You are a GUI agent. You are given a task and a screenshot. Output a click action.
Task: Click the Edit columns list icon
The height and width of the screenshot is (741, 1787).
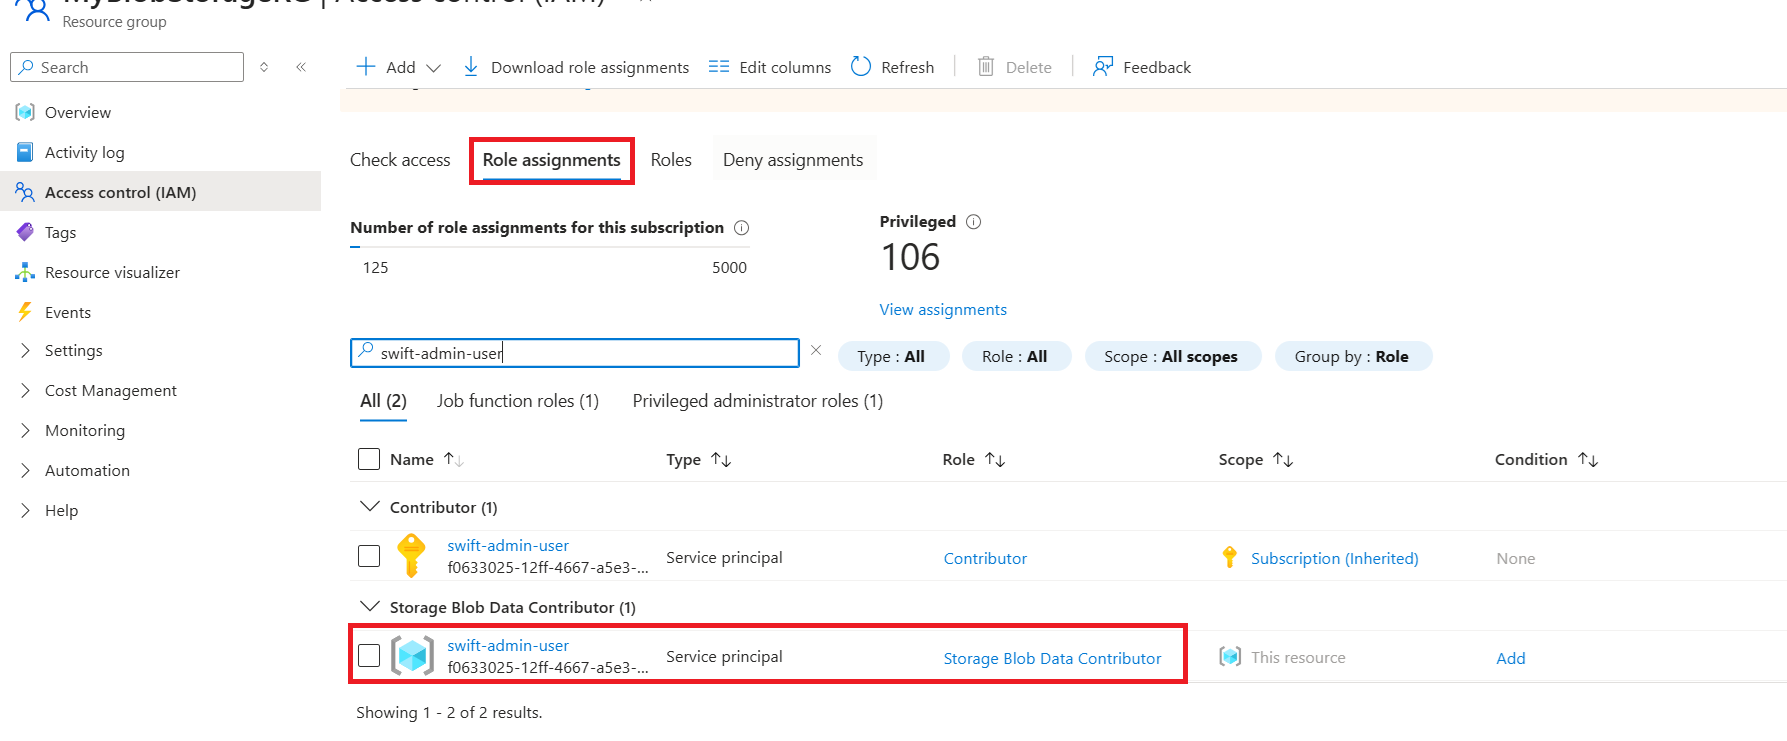719,67
